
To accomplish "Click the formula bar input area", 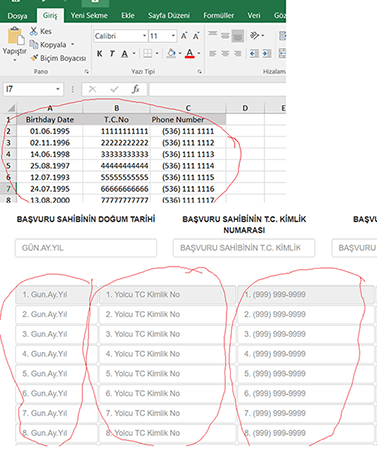I will [x=218, y=89].
